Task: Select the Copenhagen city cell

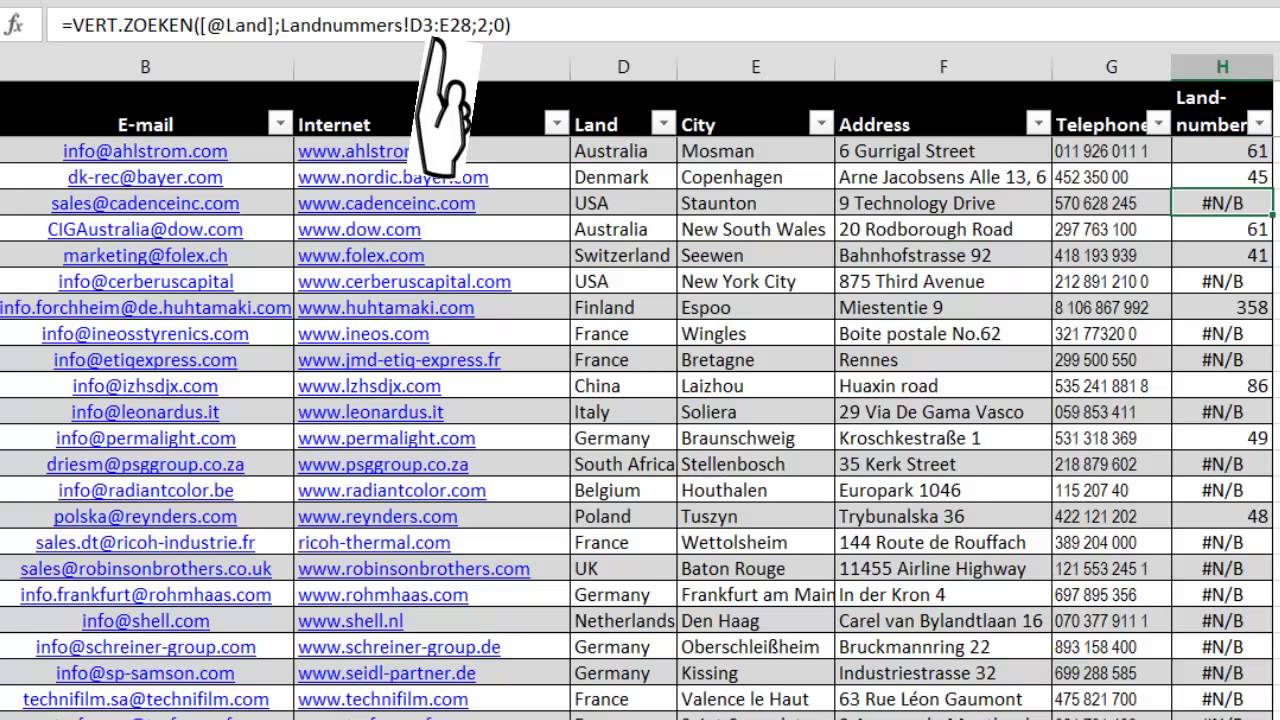Action: tap(755, 177)
